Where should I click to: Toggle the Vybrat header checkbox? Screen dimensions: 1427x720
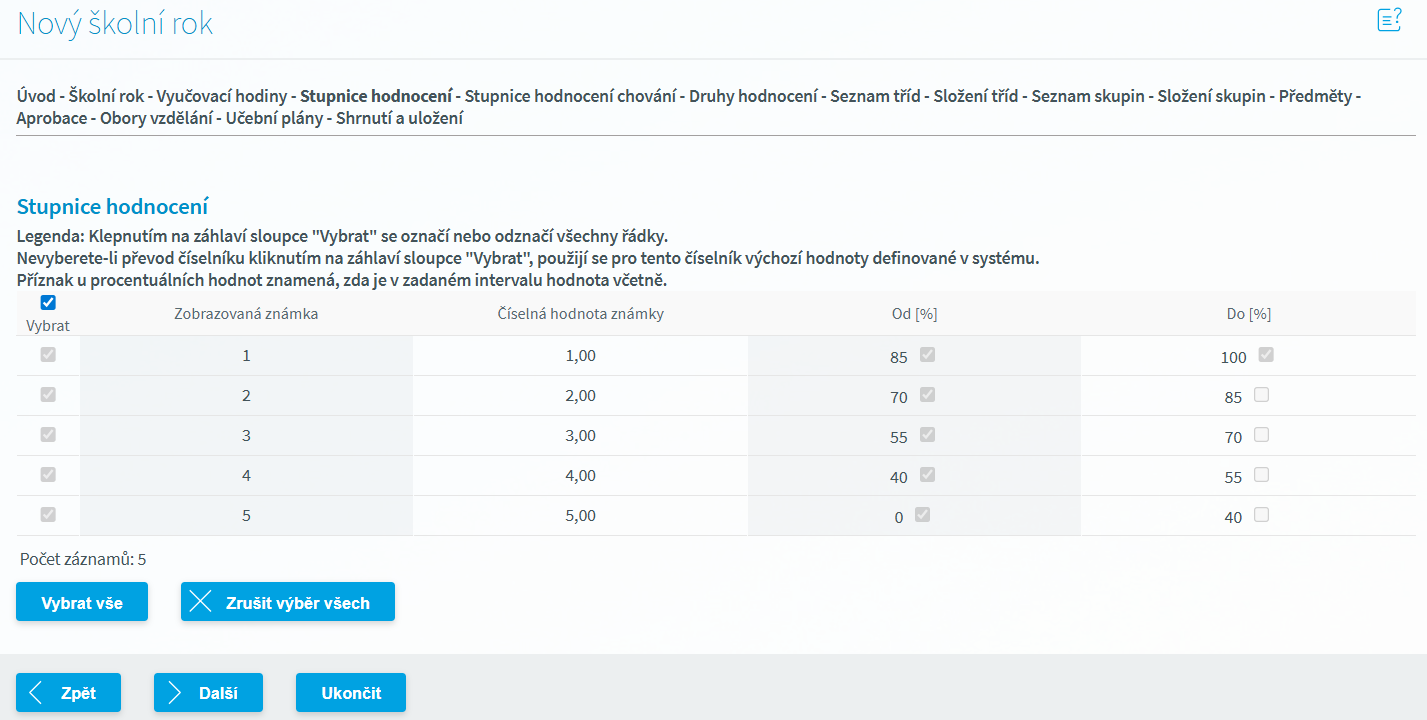pyautogui.click(x=48, y=303)
